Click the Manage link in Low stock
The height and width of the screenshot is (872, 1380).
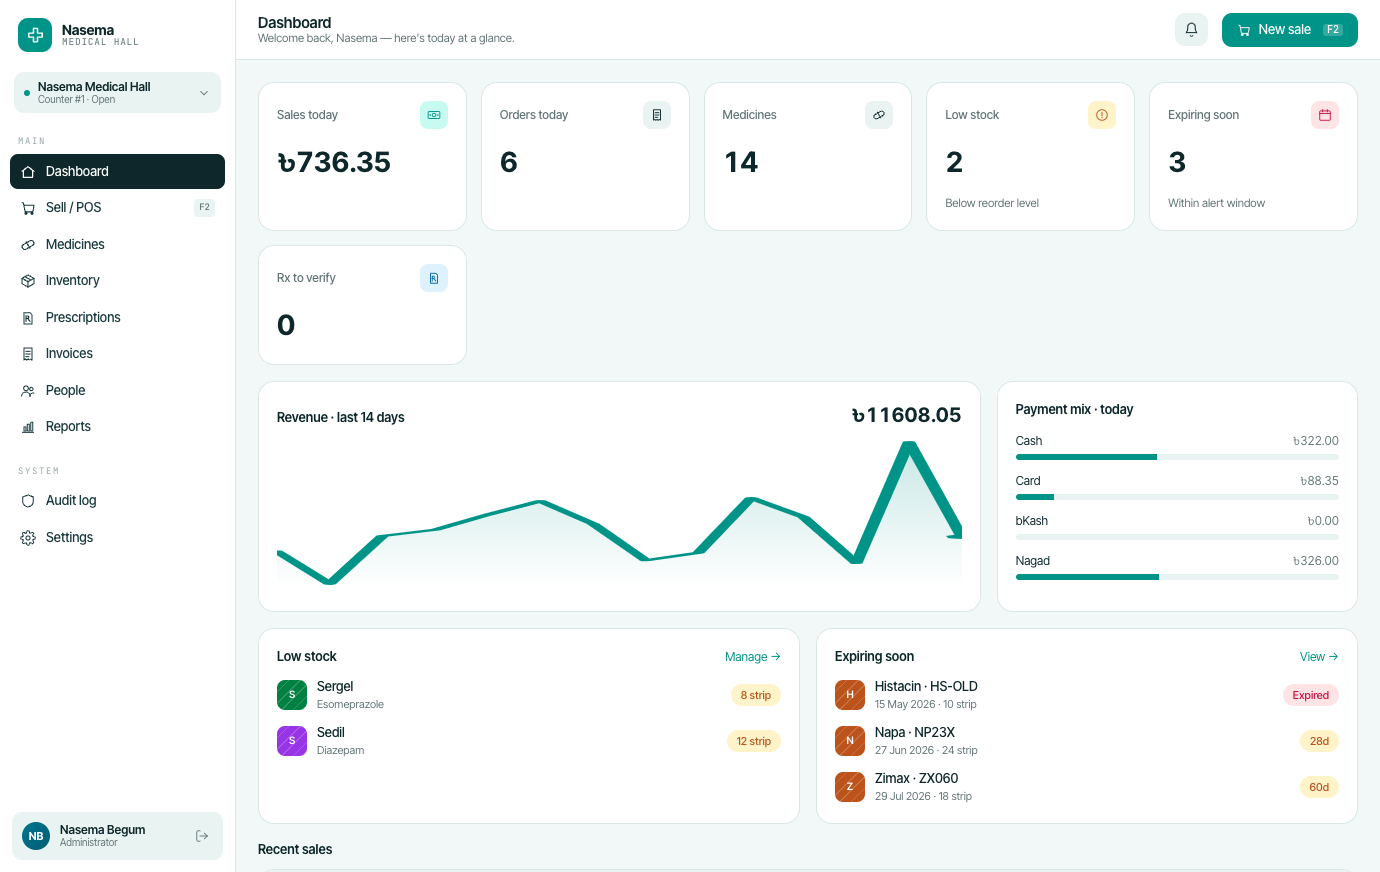752,657
